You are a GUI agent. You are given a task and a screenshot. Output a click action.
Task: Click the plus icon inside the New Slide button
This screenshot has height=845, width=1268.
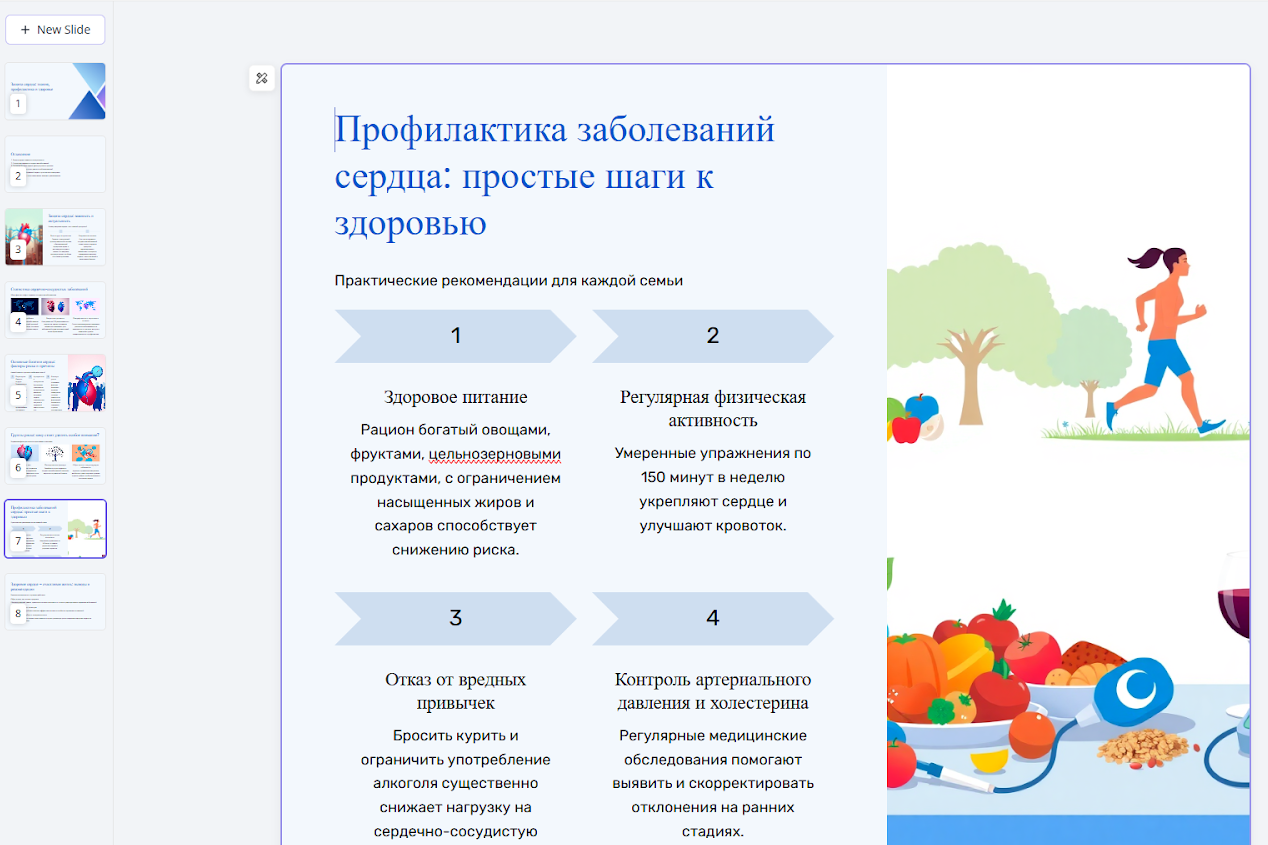click(25, 30)
